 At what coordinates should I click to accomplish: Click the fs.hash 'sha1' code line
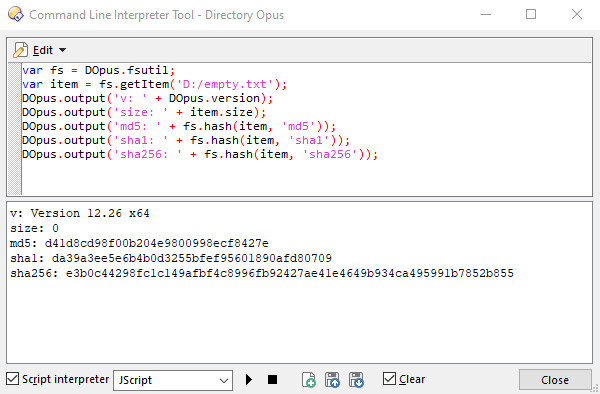click(186, 140)
